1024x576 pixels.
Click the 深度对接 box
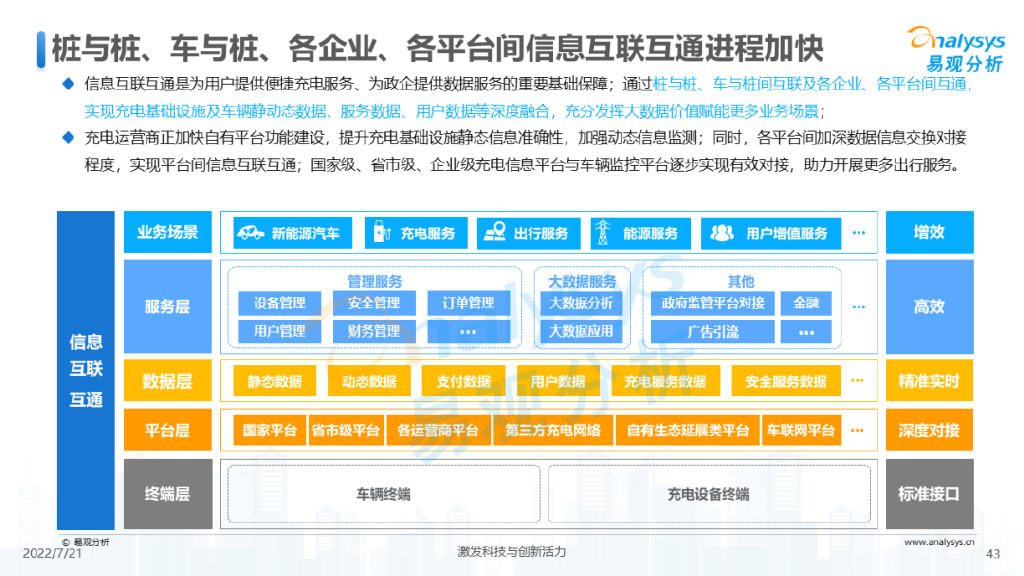coord(929,430)
